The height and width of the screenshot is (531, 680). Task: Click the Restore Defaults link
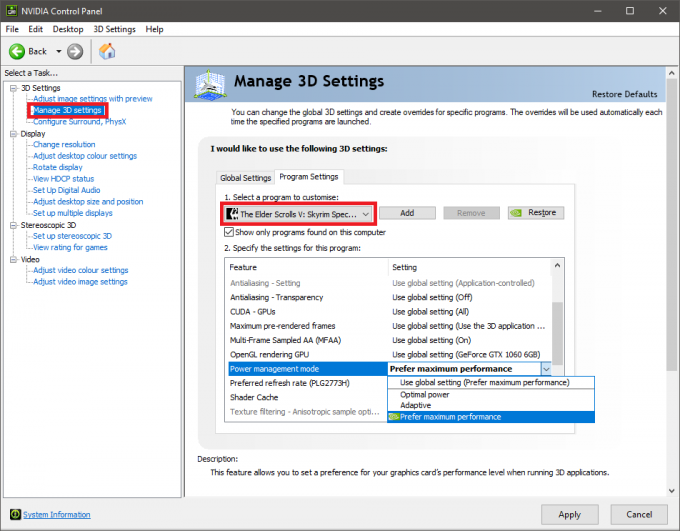tap(624, 94)
